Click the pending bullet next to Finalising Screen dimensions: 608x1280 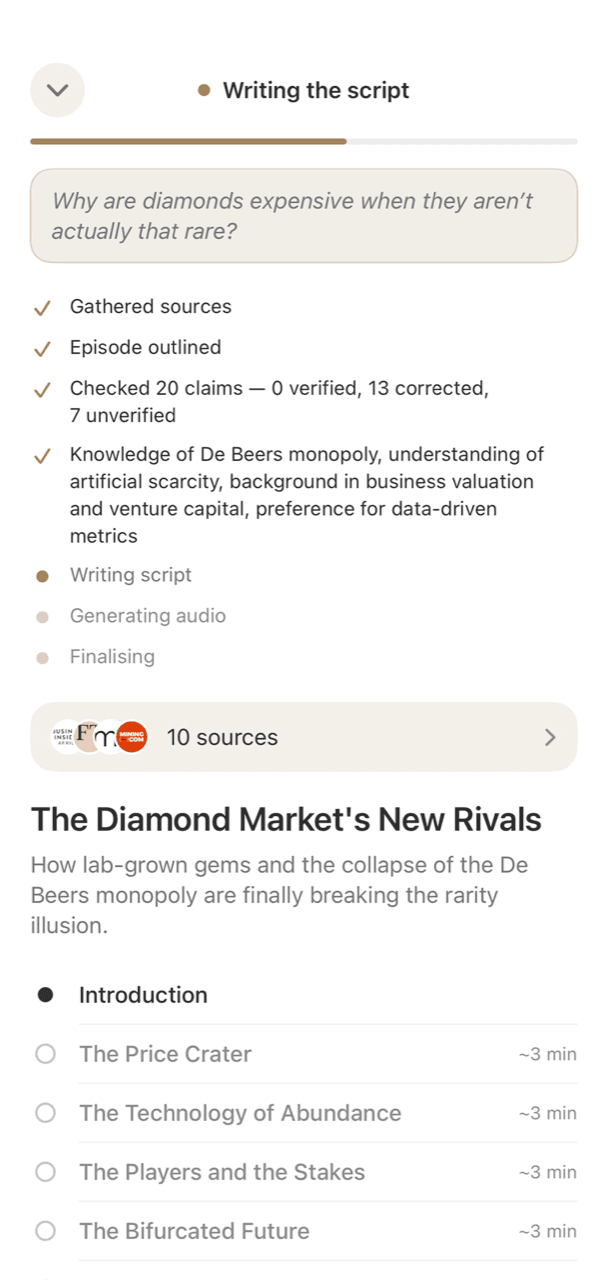point(42,658)
